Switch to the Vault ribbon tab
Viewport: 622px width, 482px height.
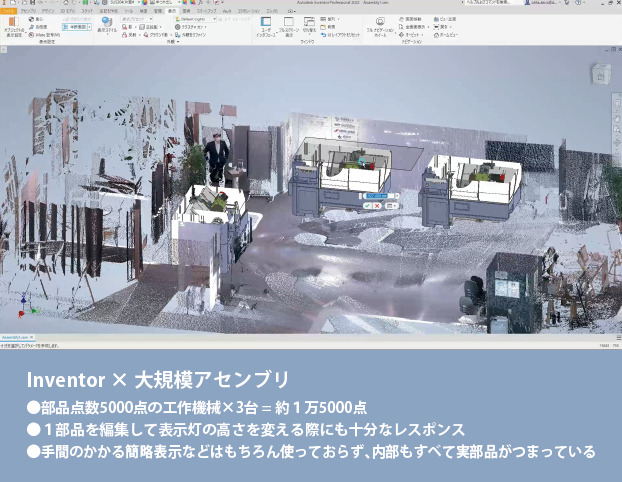pyautogui.click(x=227, y=11)
